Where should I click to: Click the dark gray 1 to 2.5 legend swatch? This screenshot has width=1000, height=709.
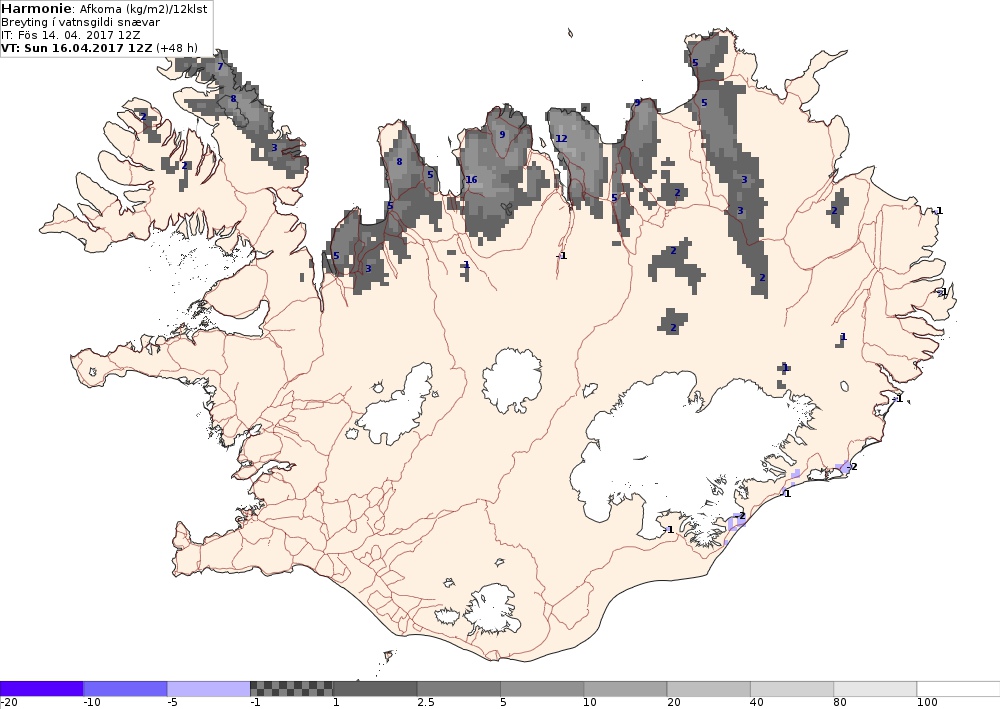pyautogui.click(x=375, y=689)
